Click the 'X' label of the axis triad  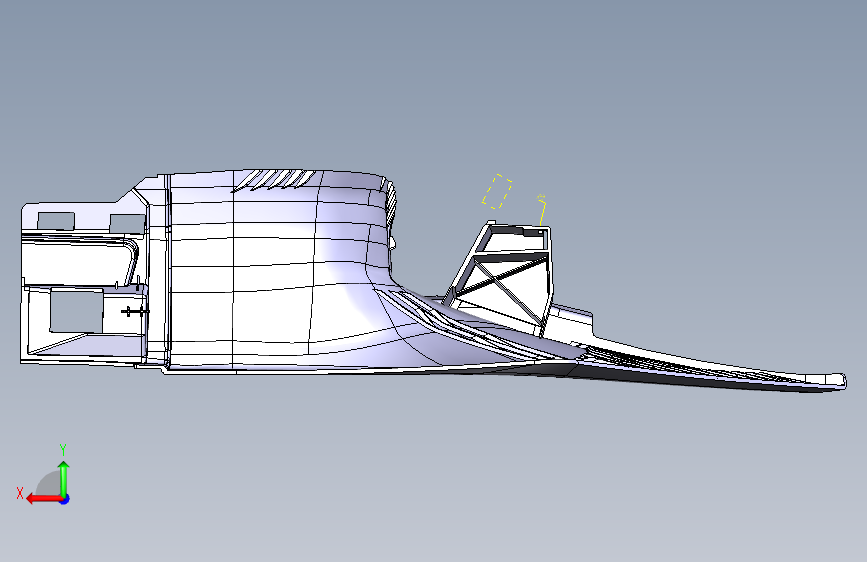tap(20, 493)
